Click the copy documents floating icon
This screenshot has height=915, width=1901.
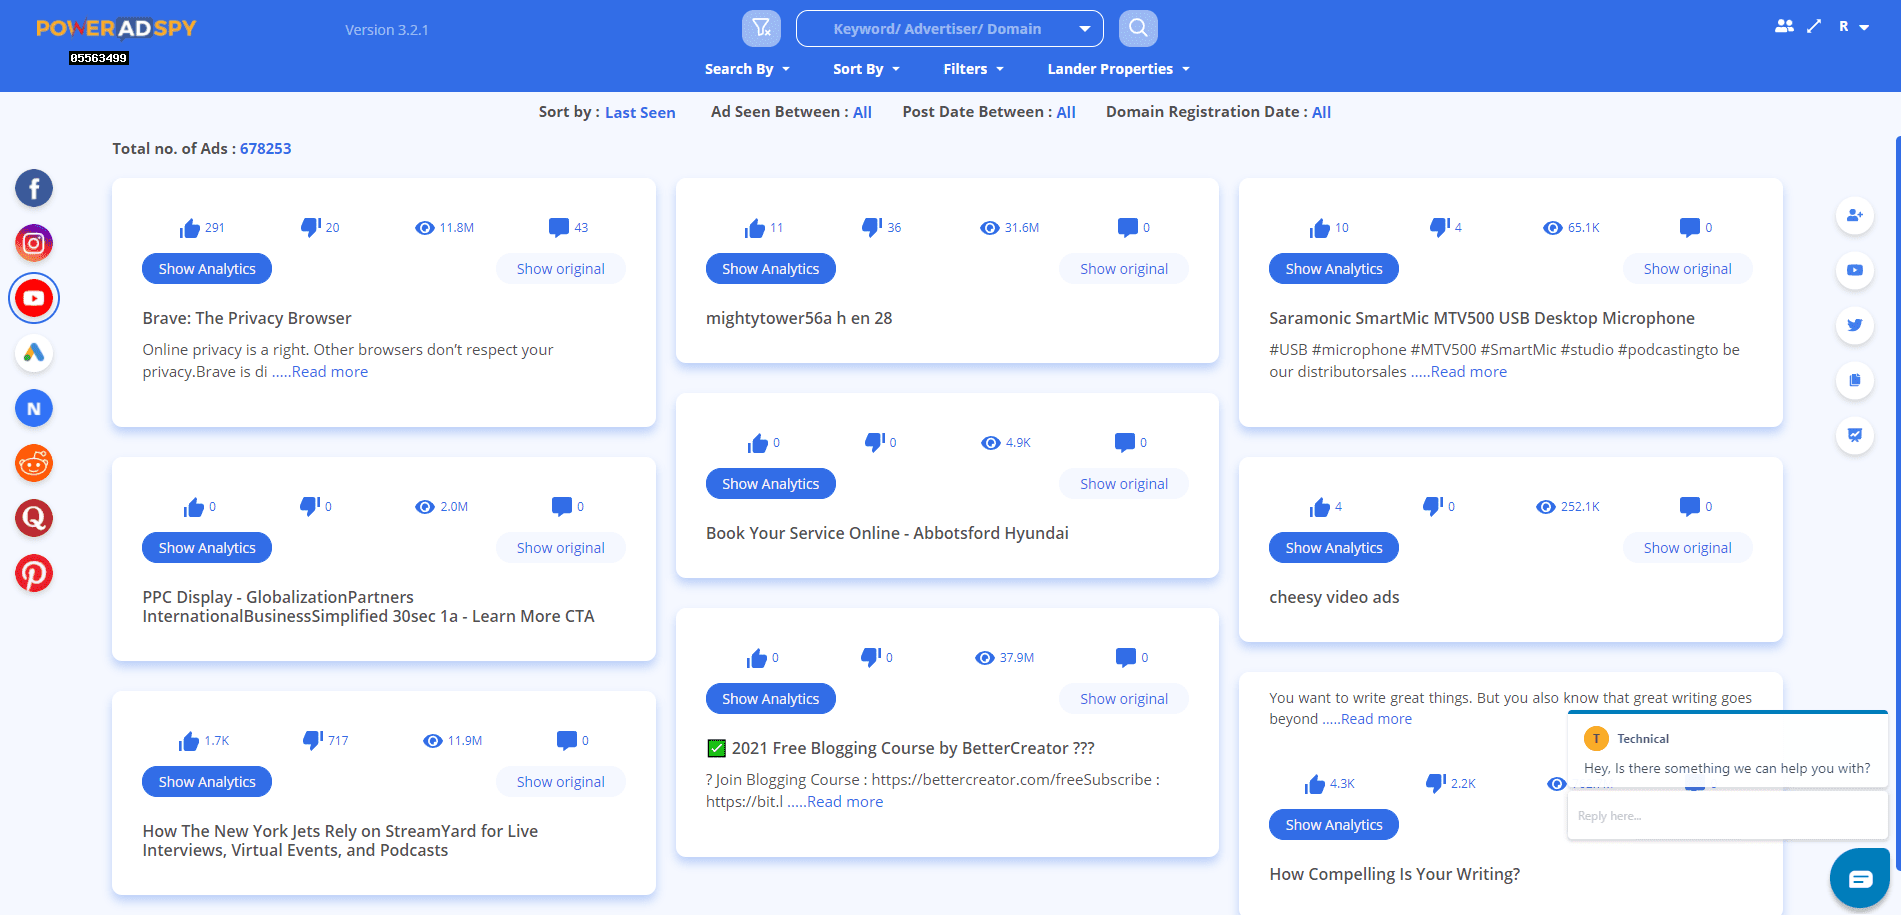coord(1855,380)
